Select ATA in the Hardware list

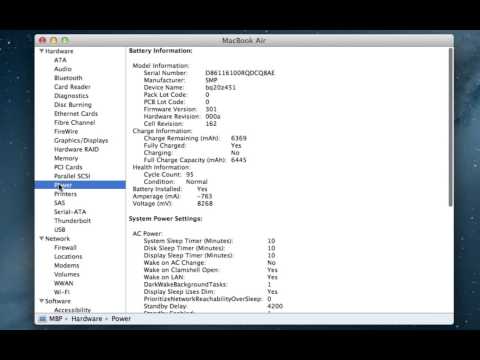click(60, 60)
